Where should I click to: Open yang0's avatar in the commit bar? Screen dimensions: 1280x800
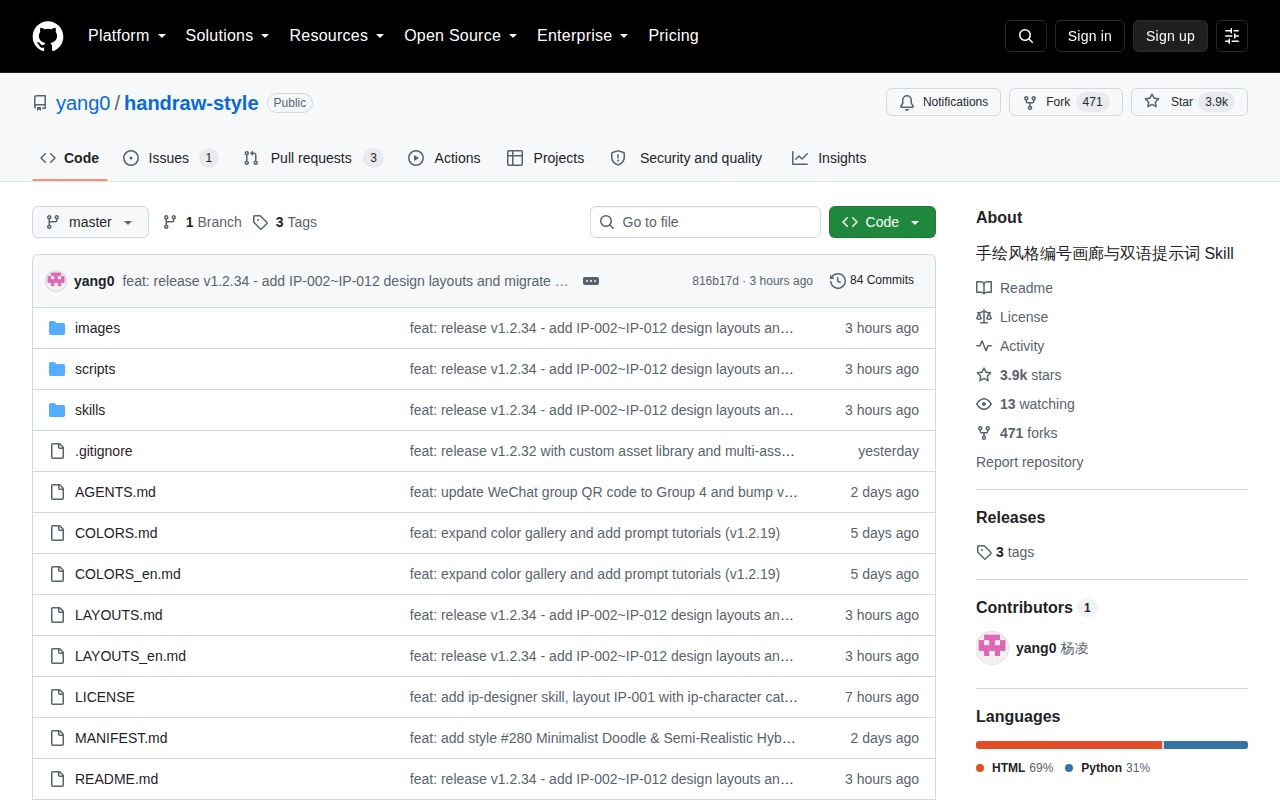[56, 281]
